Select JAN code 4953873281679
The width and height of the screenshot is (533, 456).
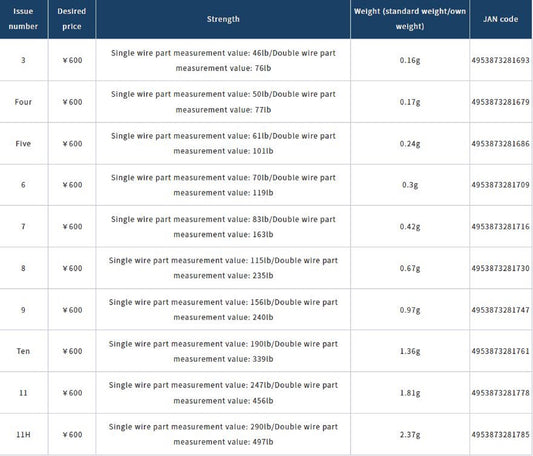(x=500, y=102)
